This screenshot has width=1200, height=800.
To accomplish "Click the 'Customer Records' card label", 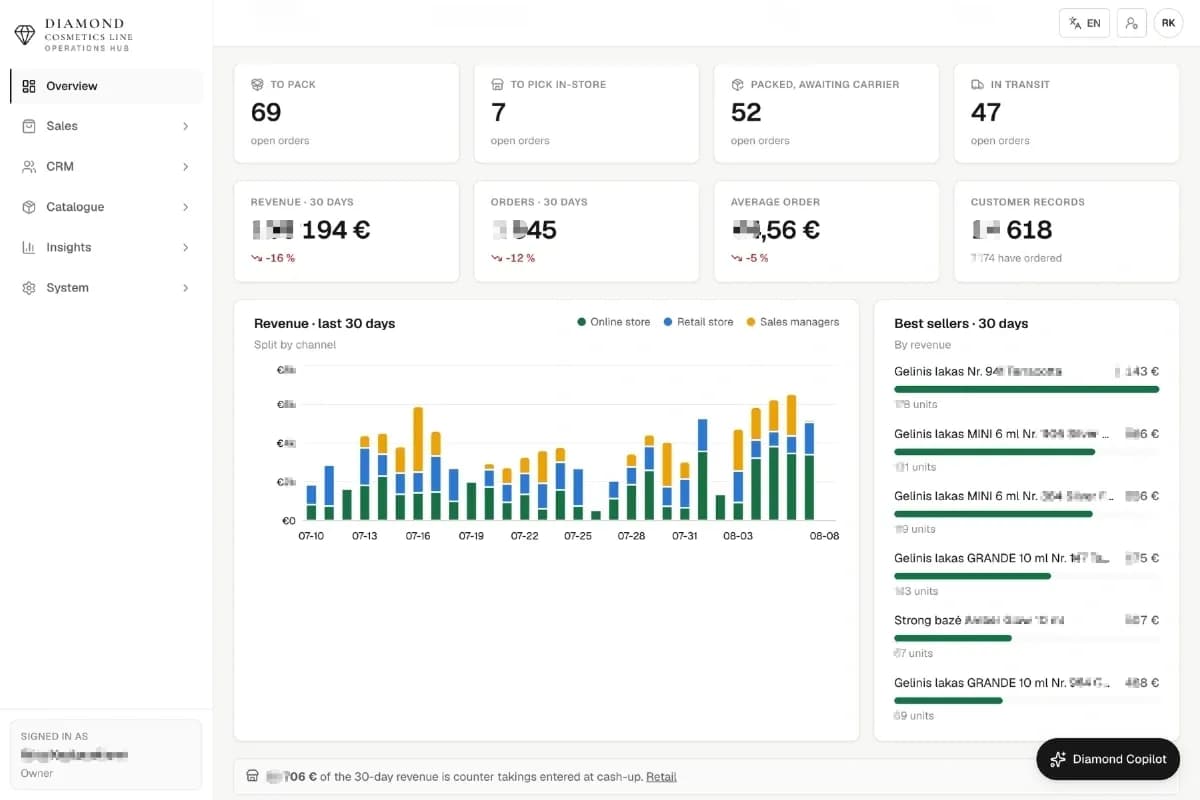I will click(1028, 202).
